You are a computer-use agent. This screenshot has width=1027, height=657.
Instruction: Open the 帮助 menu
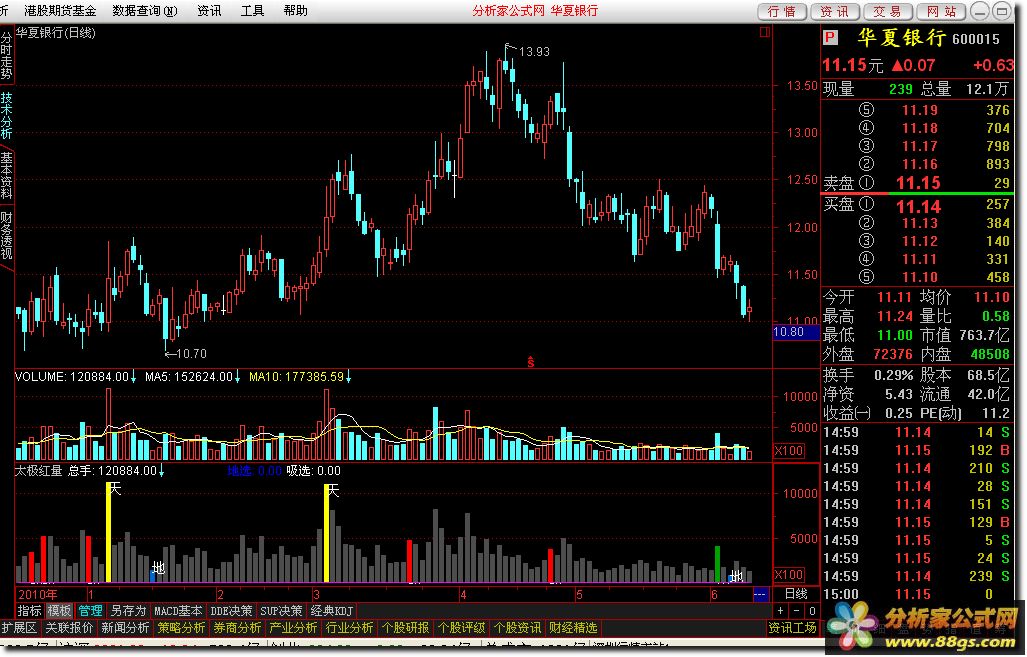295,10
